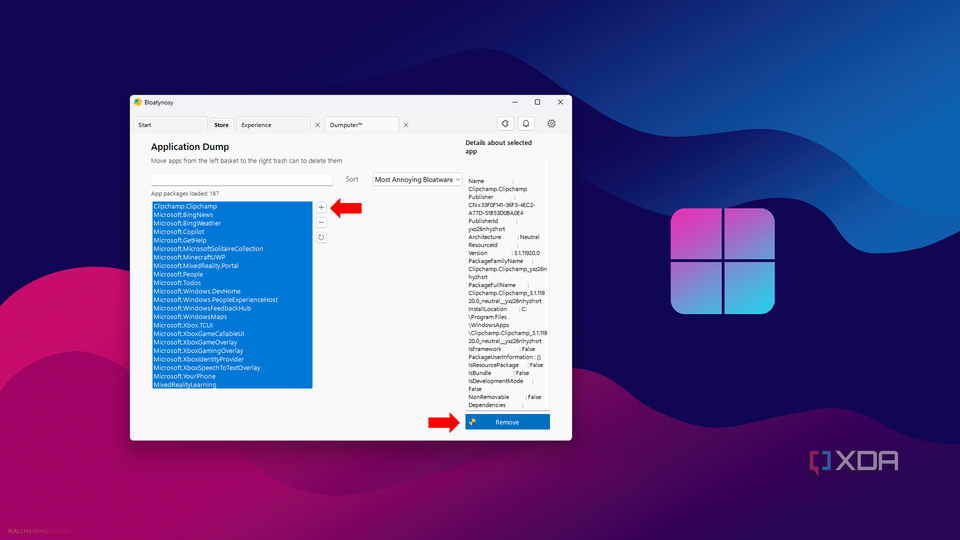Select Microsoft.BingWeather in the list
960x540 pixels.
232,223
